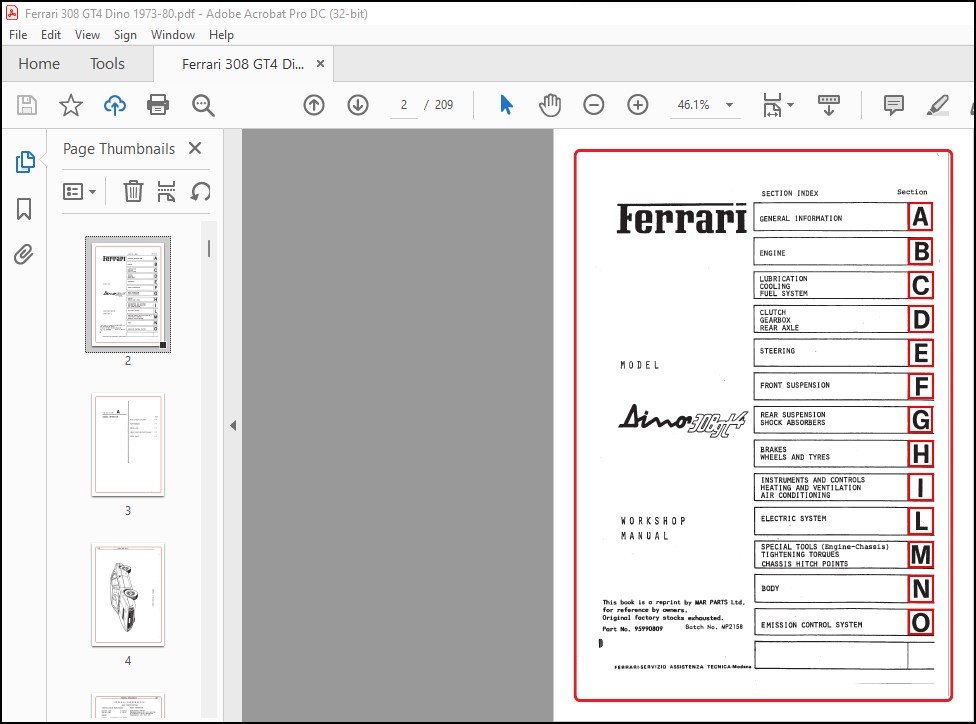Print the document with printer icon
Screen dimensions: 976x724
(x=158, y=105)
